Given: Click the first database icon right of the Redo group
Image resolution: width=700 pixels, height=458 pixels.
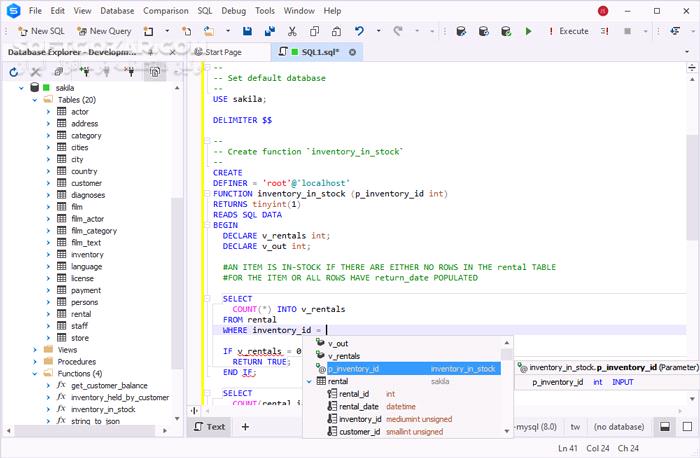Looking at the screenshot, I should point(461,31).
